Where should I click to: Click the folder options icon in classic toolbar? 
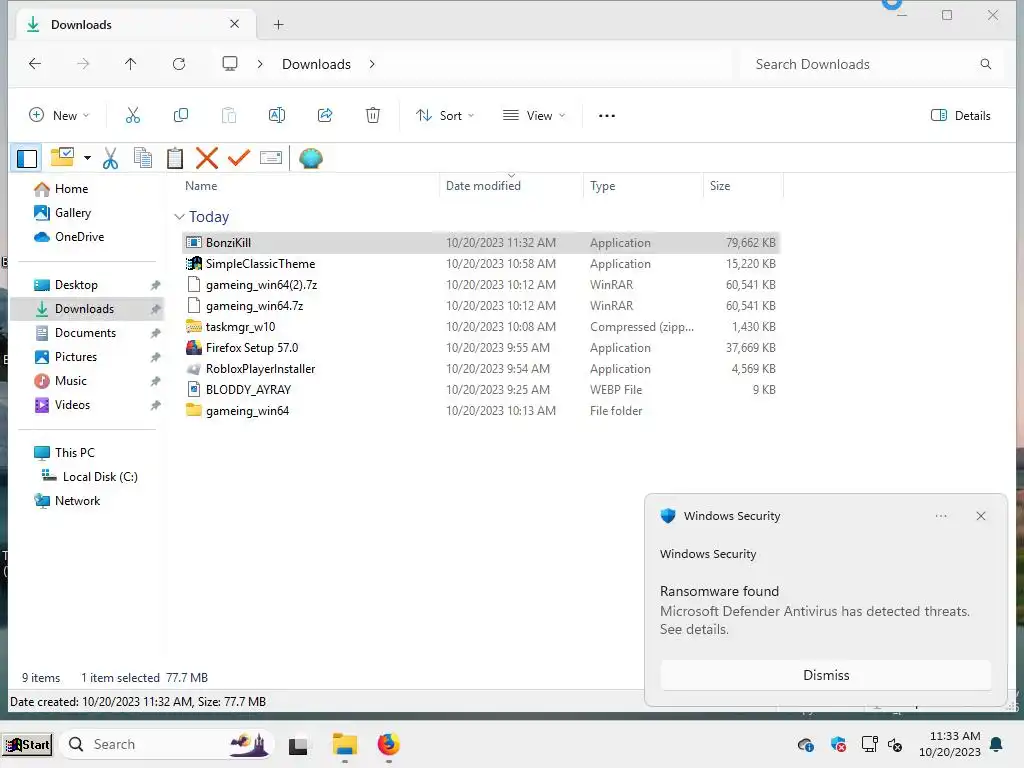pyautogui.click(x=63, y=157)
